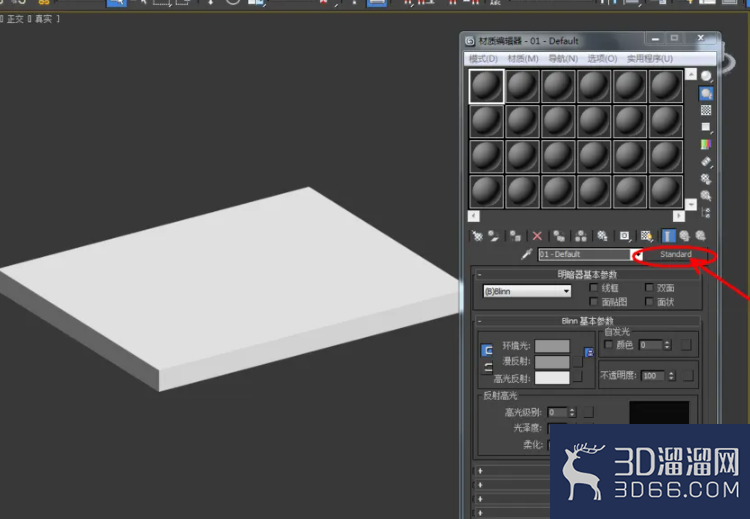Click the Make Unique icon
This screenshot has height=519, width=750.
click(581, 236)
